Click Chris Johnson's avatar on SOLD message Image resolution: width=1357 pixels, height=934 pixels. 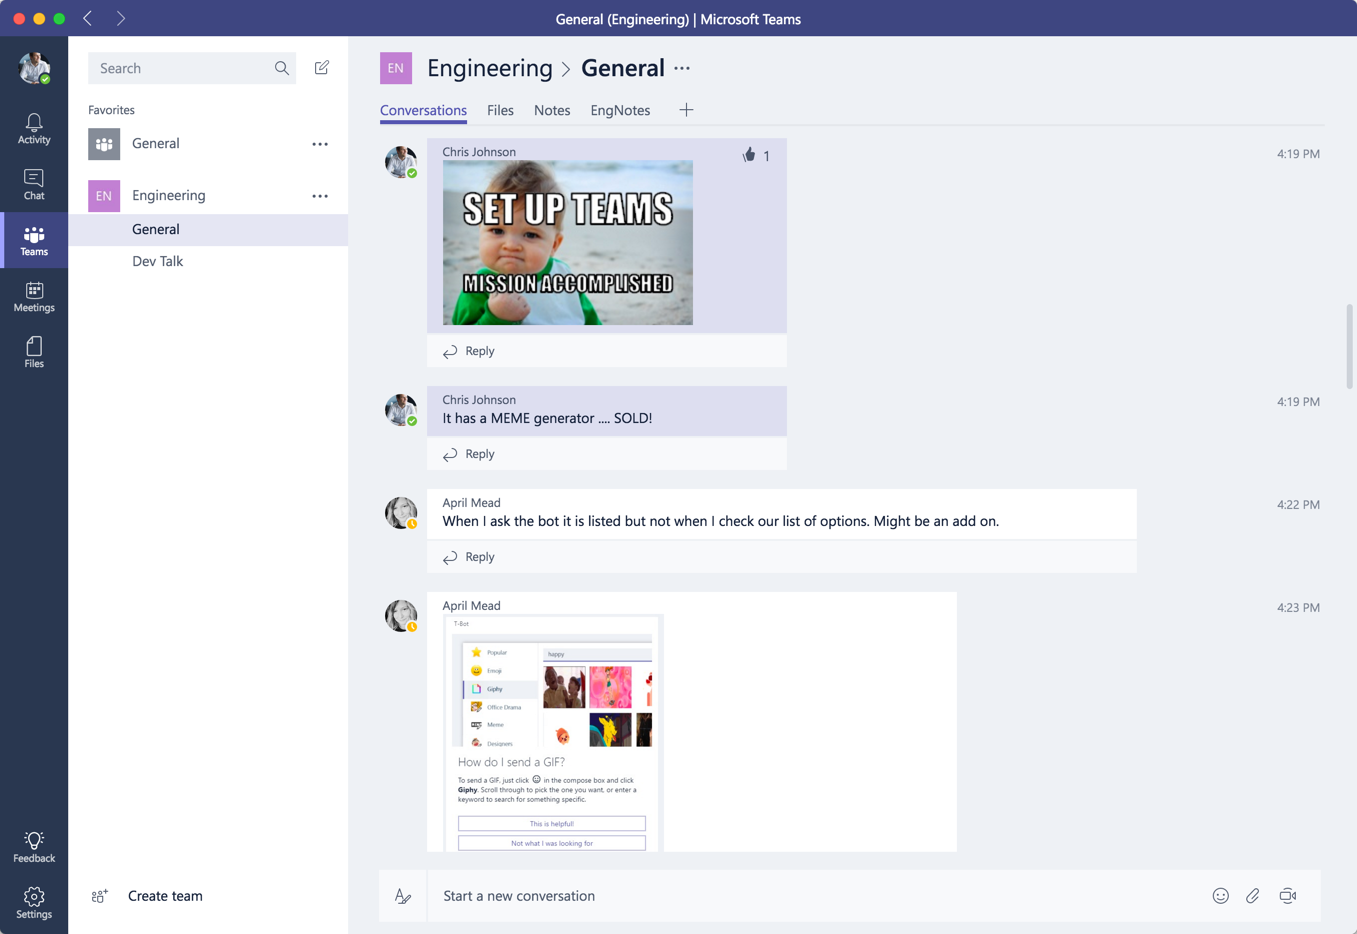(401, 410)
